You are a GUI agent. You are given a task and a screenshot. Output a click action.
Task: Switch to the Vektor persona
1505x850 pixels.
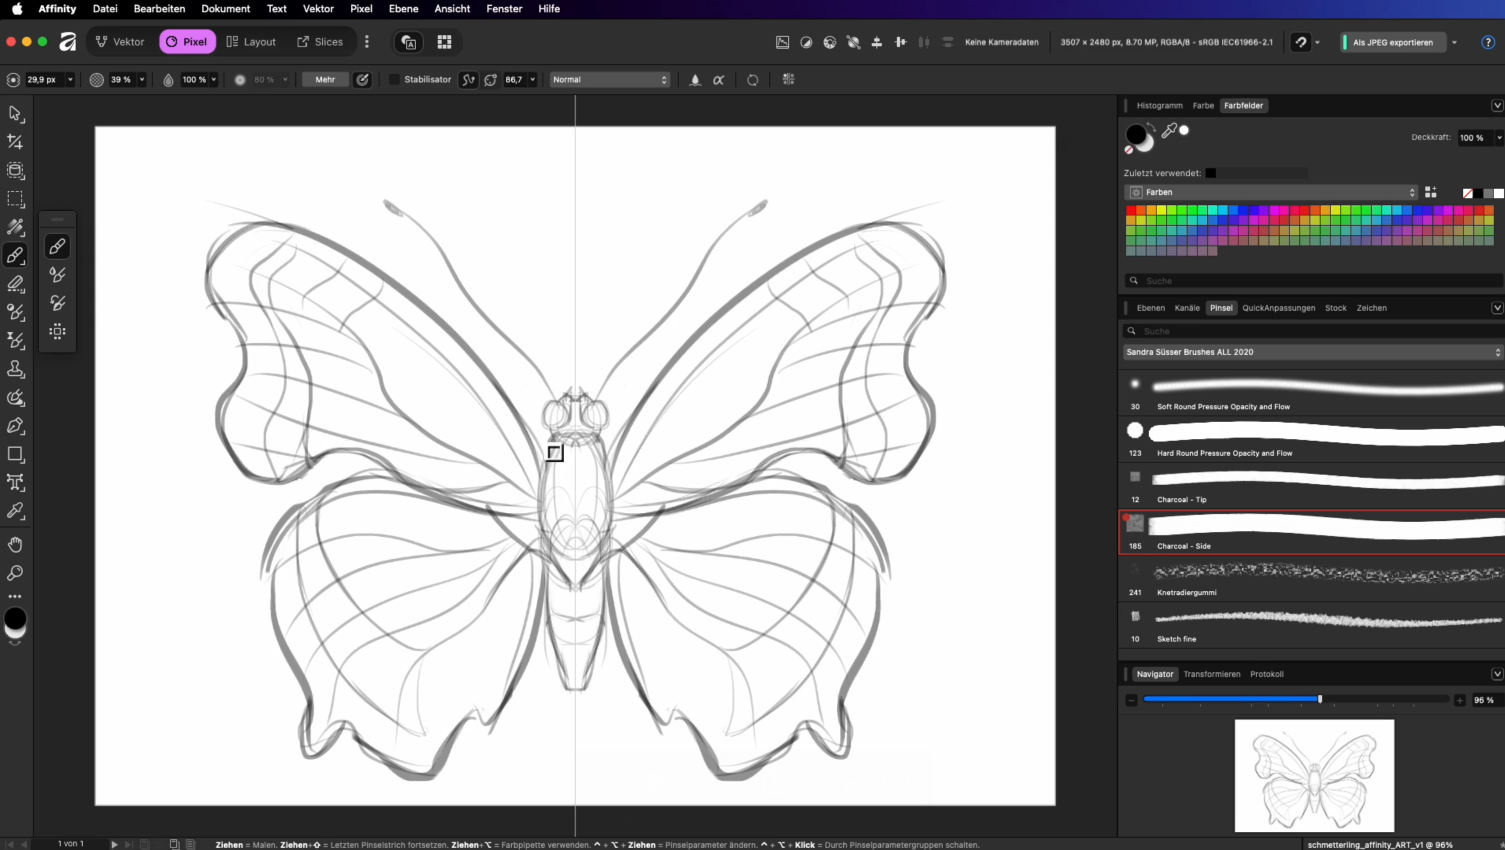[x=120, y=42]
